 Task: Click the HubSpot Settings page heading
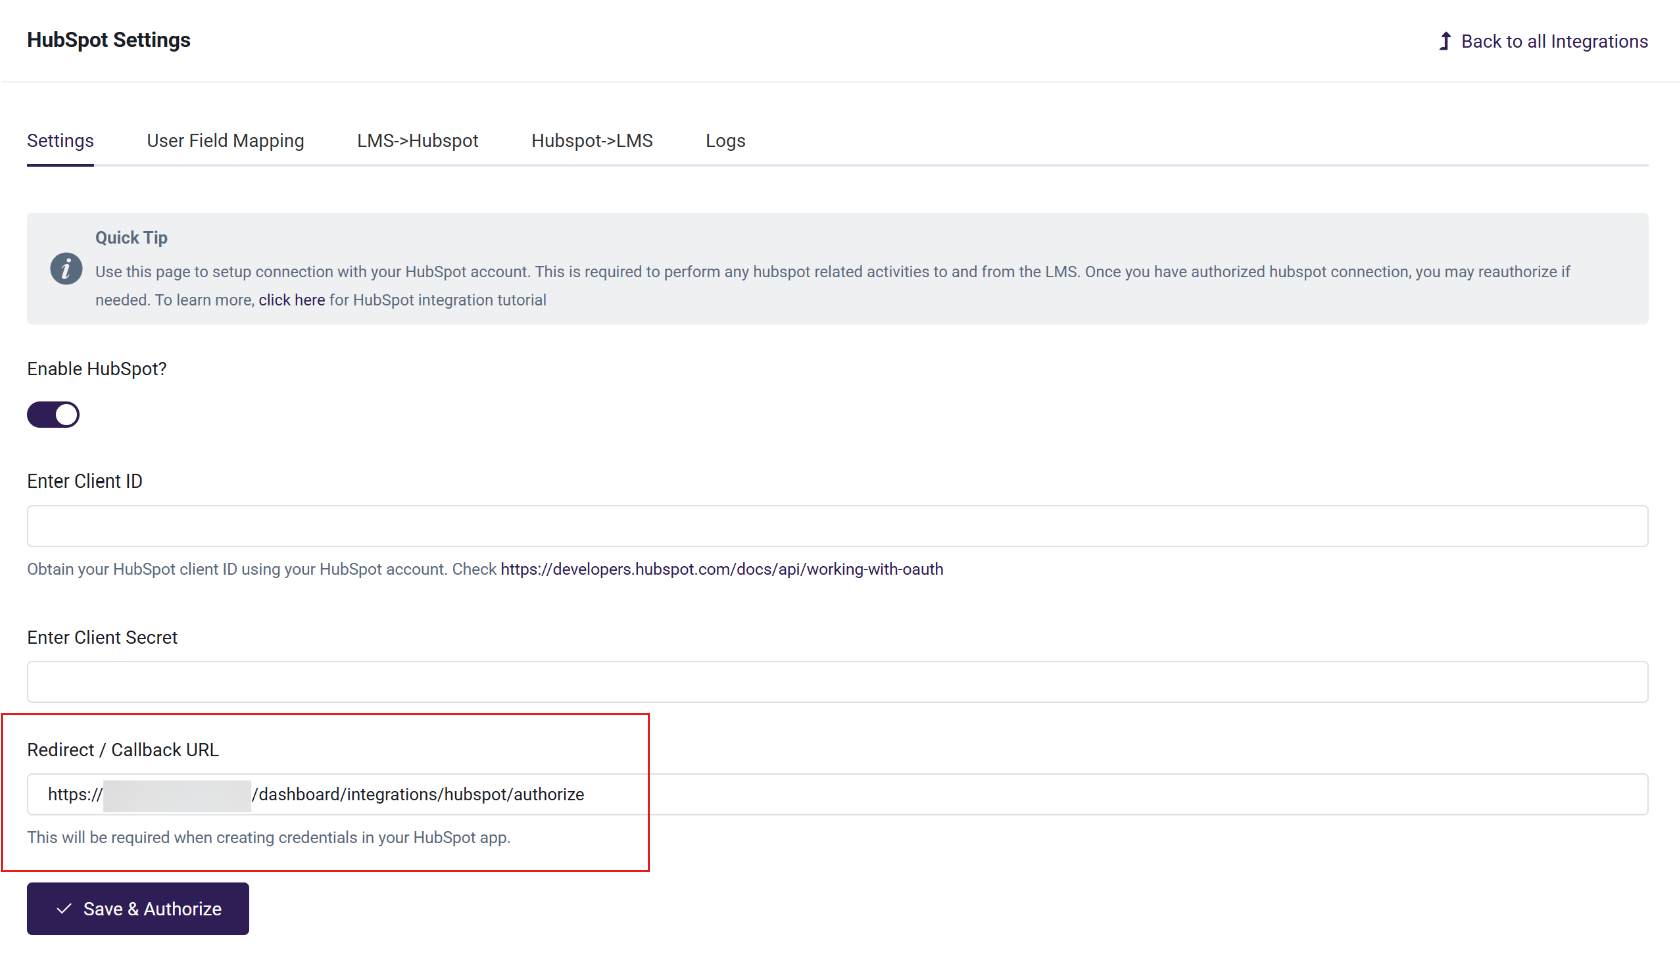[x=108, y=40]
